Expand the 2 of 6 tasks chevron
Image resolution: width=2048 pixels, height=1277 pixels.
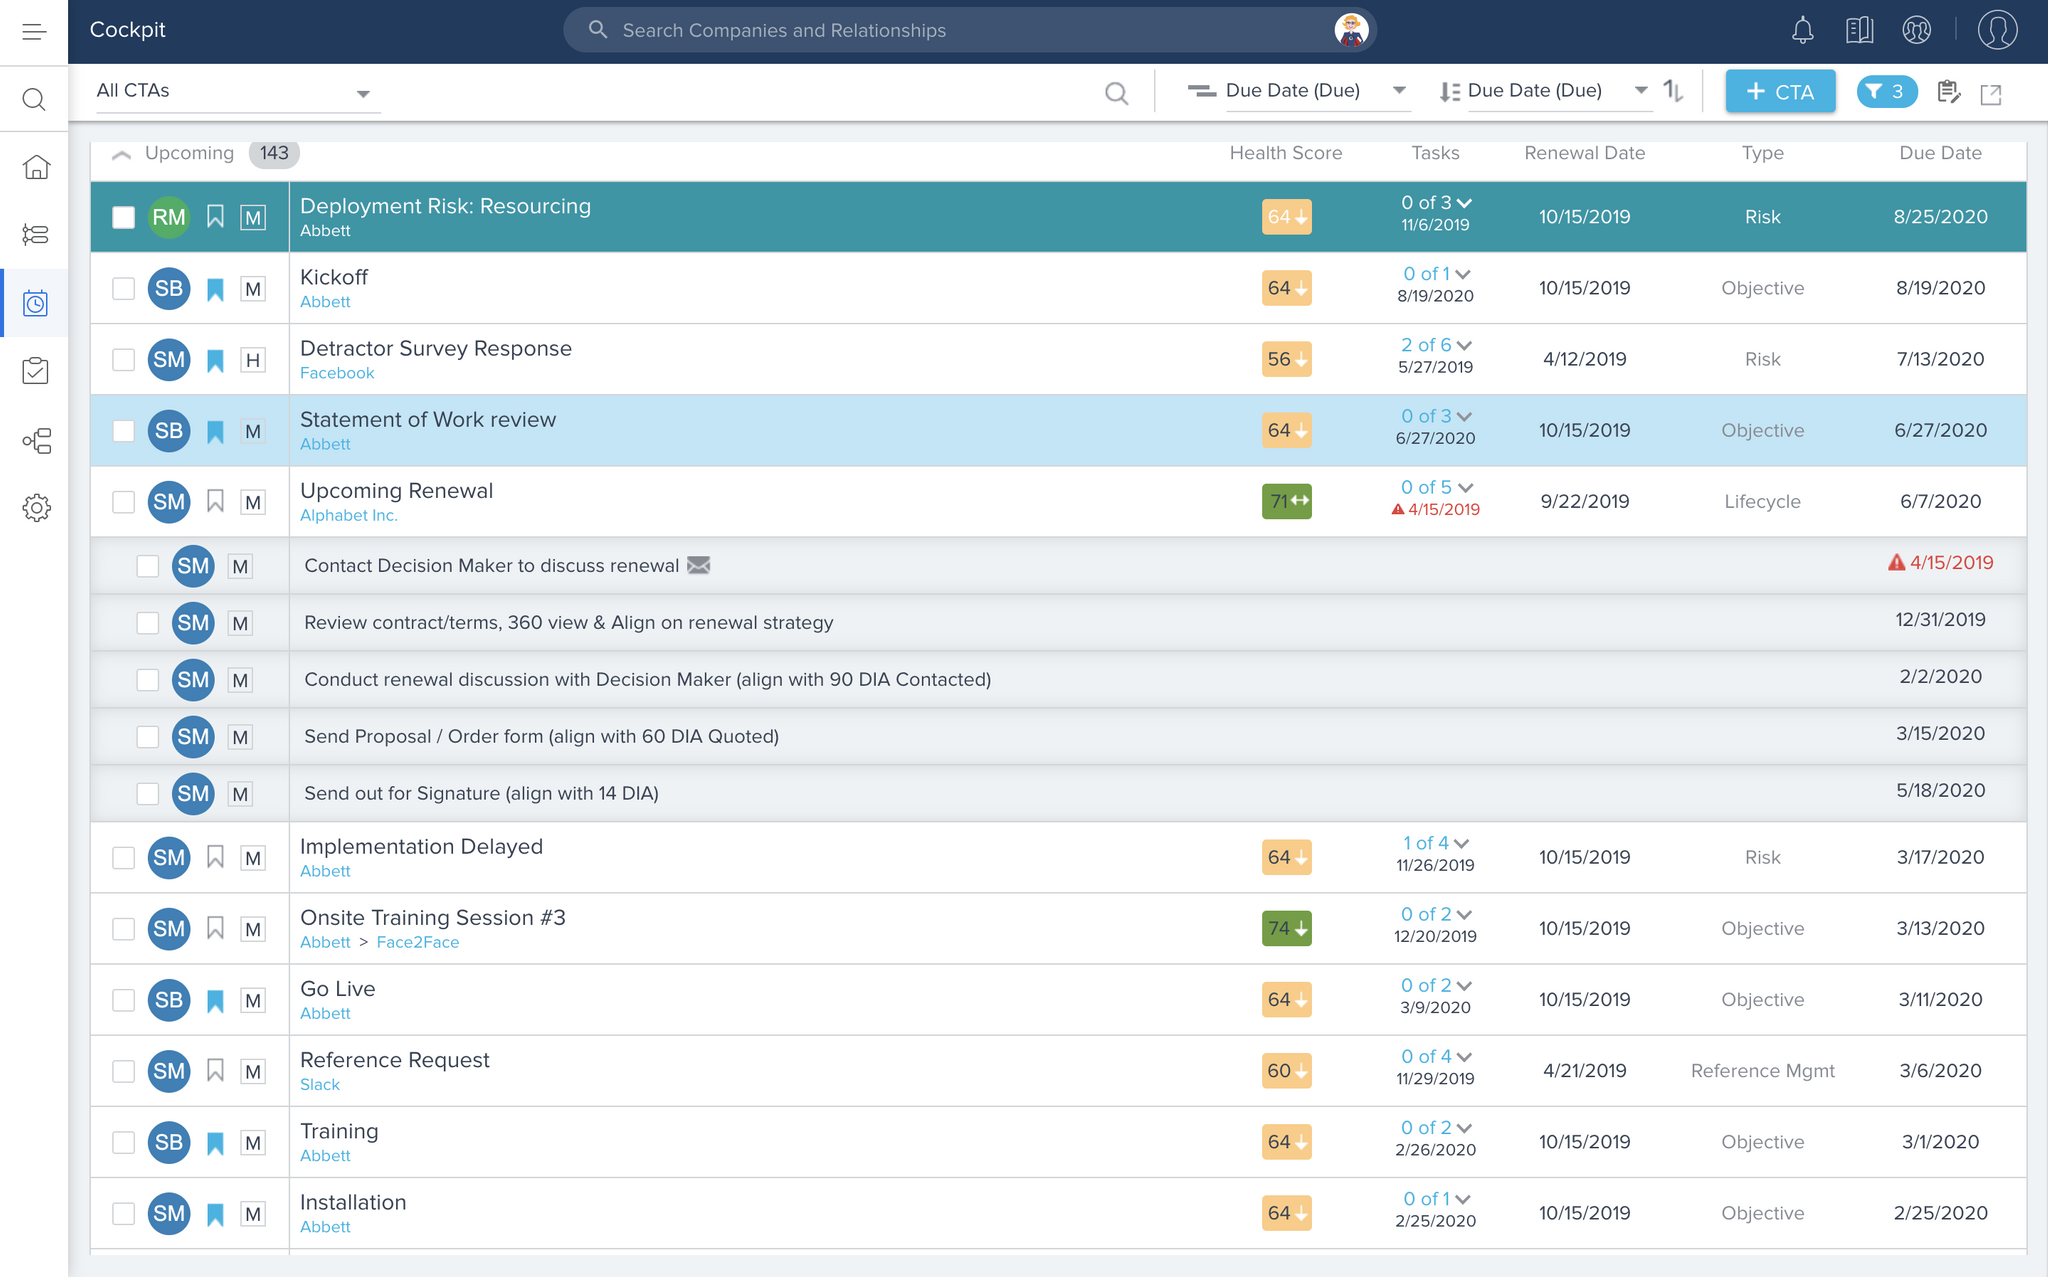tap(1465, 346)
